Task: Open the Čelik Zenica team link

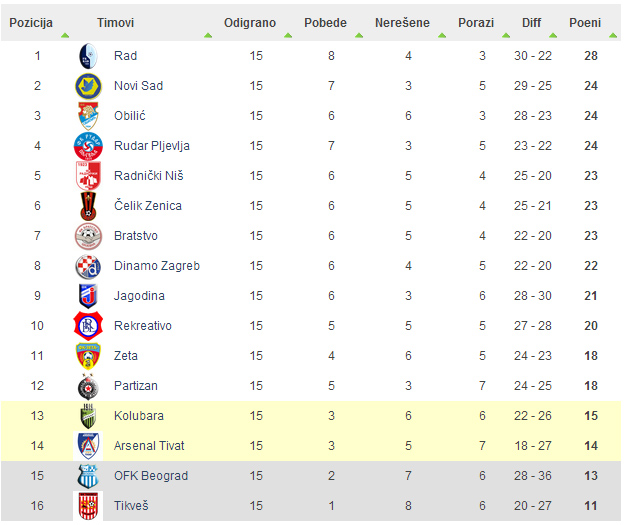Action: (x=148, y=206)
